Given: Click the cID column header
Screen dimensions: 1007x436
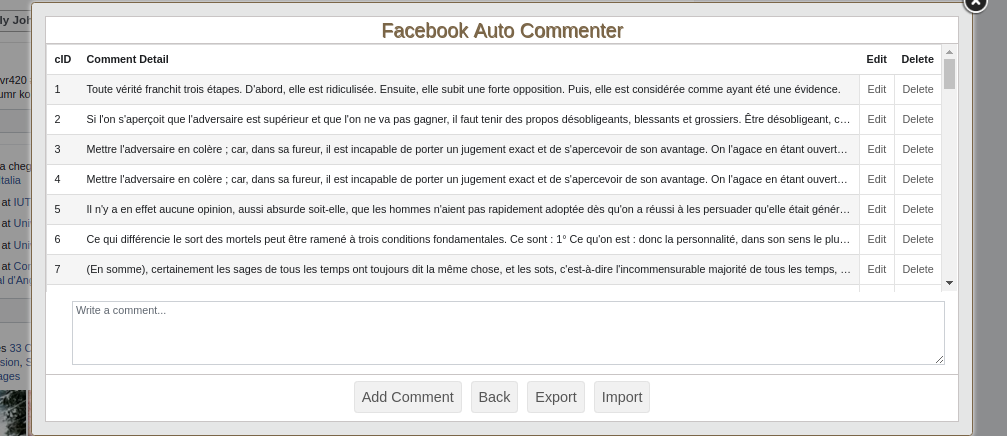Looking at the screenshot, I should [x=63, y=59].
